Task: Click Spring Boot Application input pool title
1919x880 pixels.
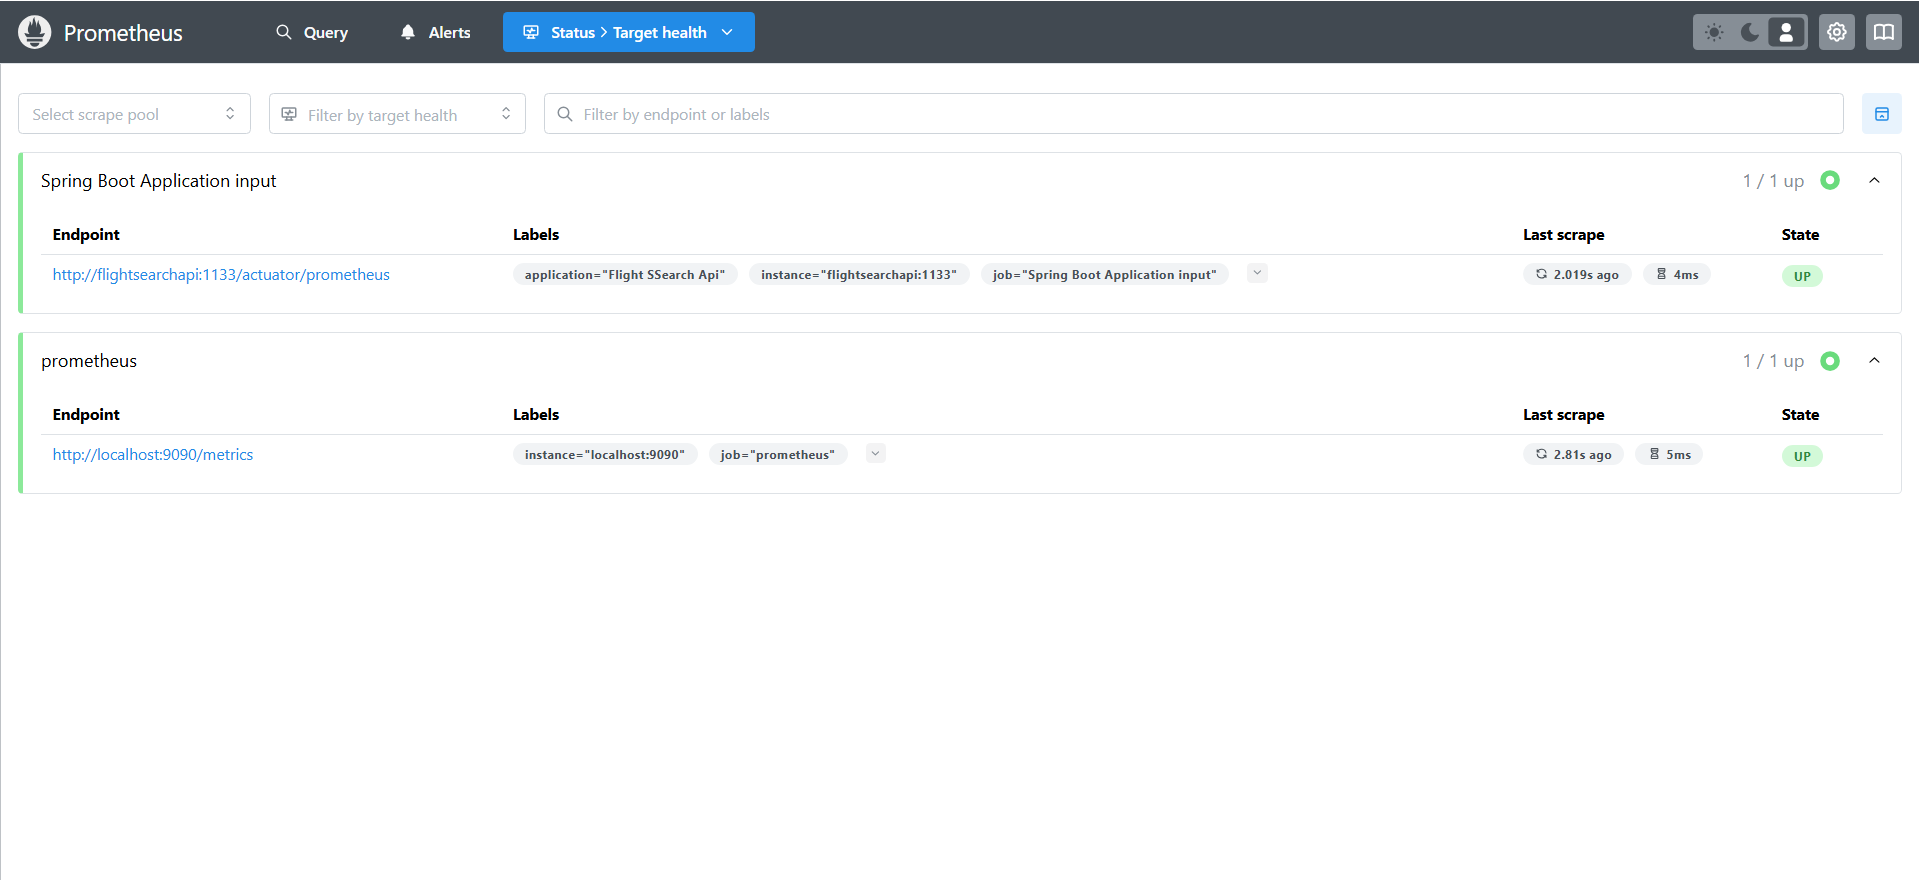Action: (x=158, y=181)
